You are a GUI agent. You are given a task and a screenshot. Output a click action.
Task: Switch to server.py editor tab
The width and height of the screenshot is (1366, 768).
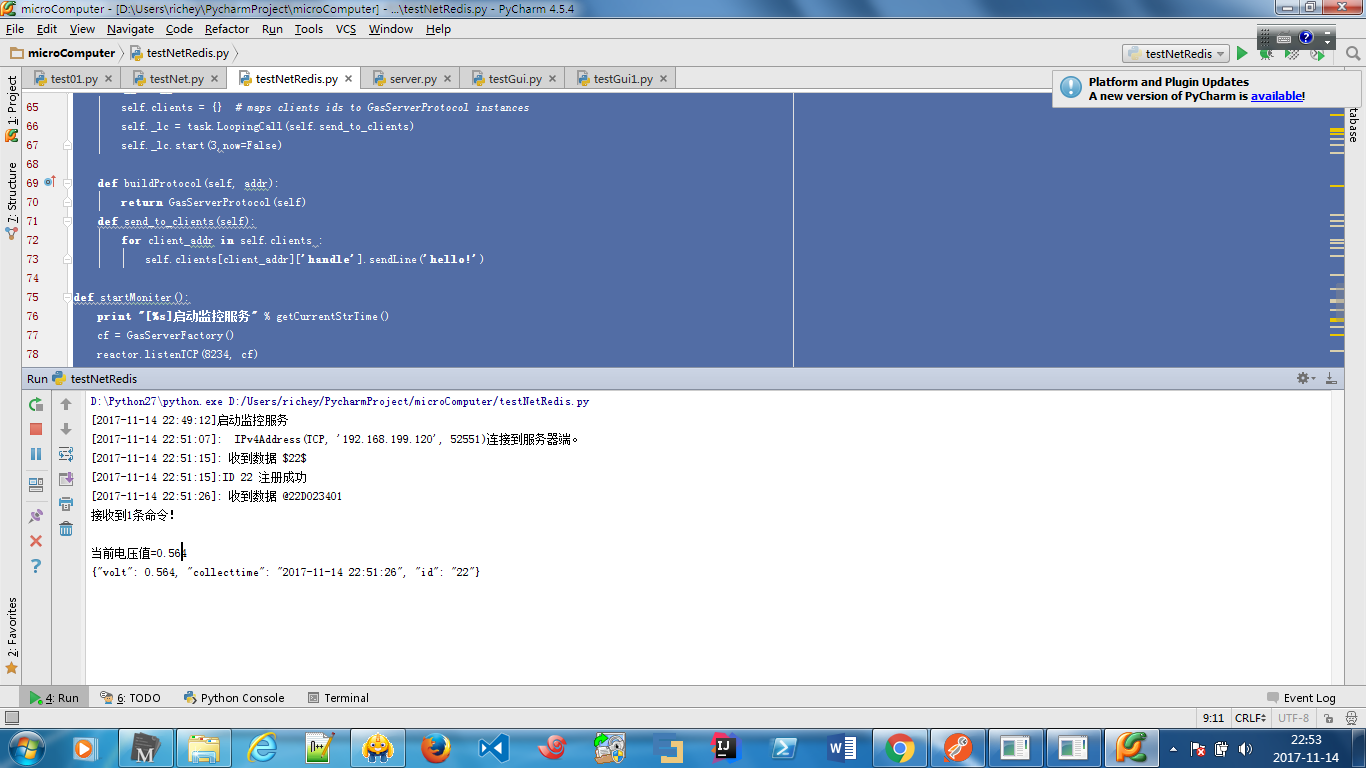click(413, 78)
